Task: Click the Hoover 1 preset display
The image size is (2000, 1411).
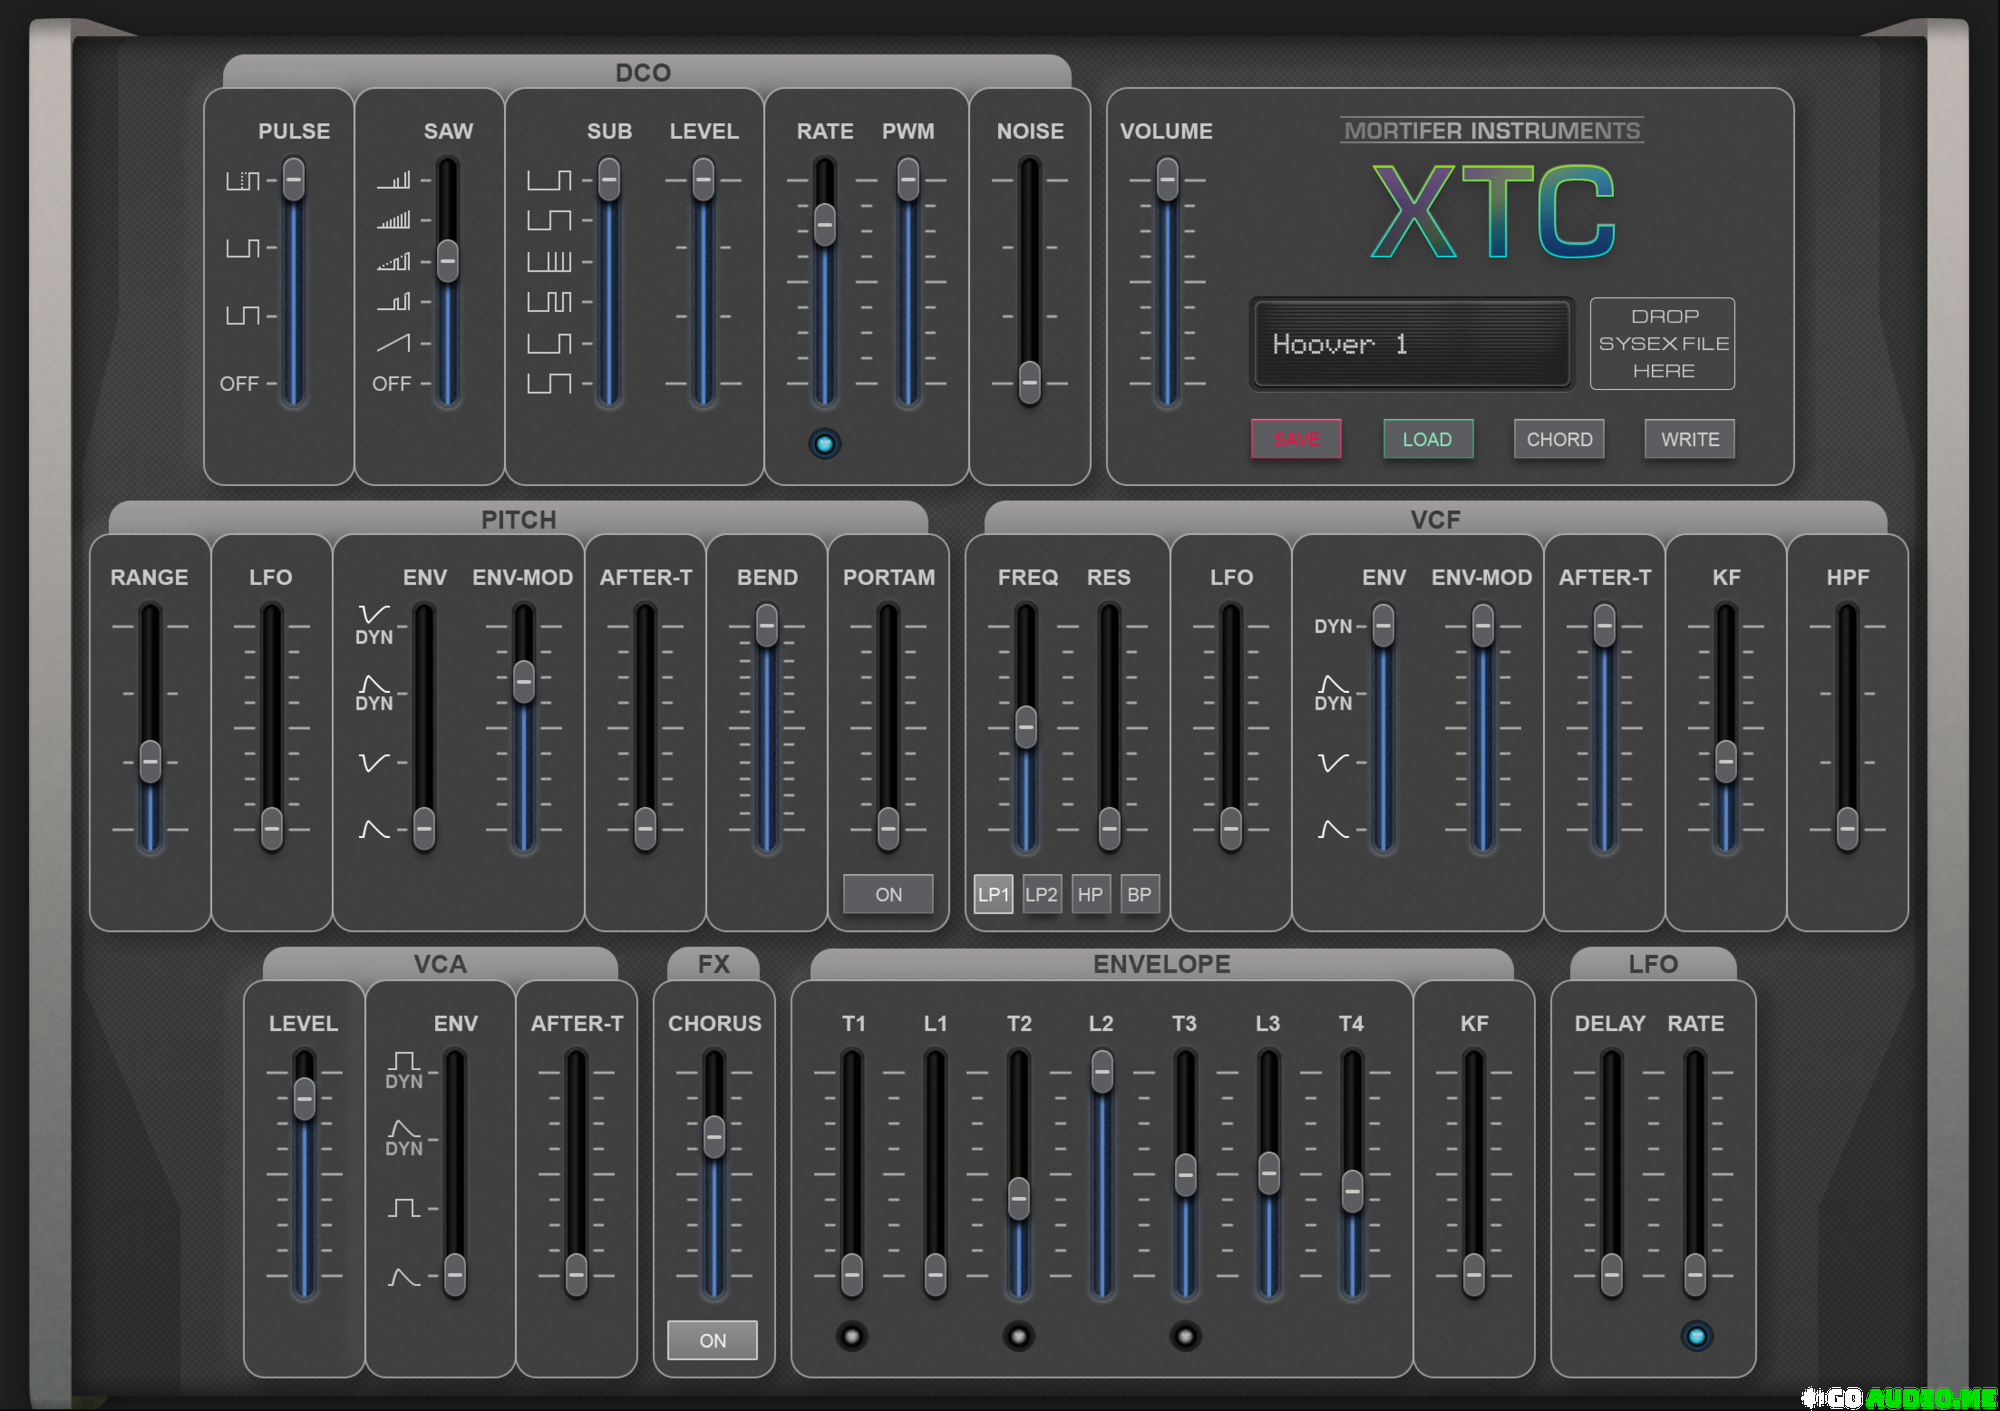Action: (1411, 344)
